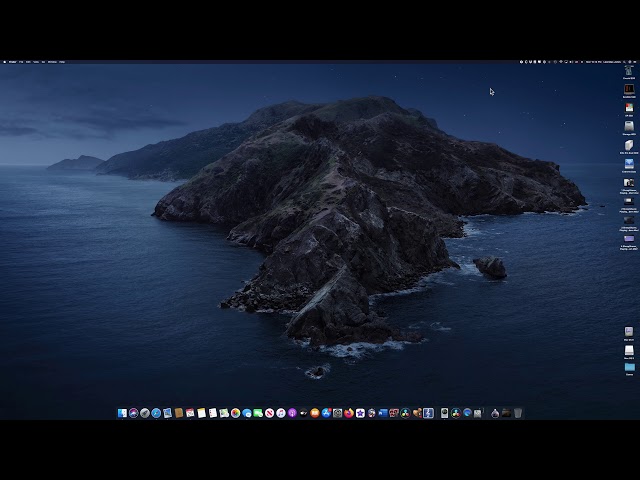This screenshot has width=640, height=480.
Task: Open the Contacts brown book icon
Action: (179, 413)
